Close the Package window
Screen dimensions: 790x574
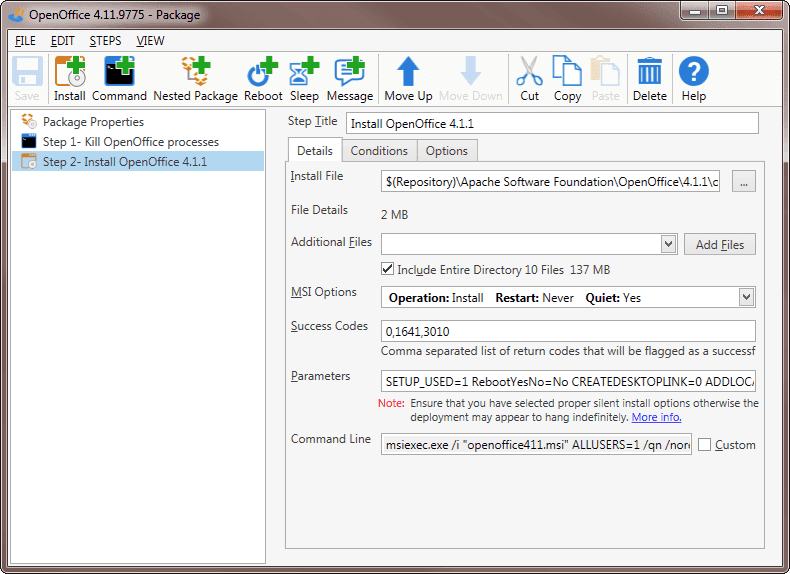(x=759, y=11)
